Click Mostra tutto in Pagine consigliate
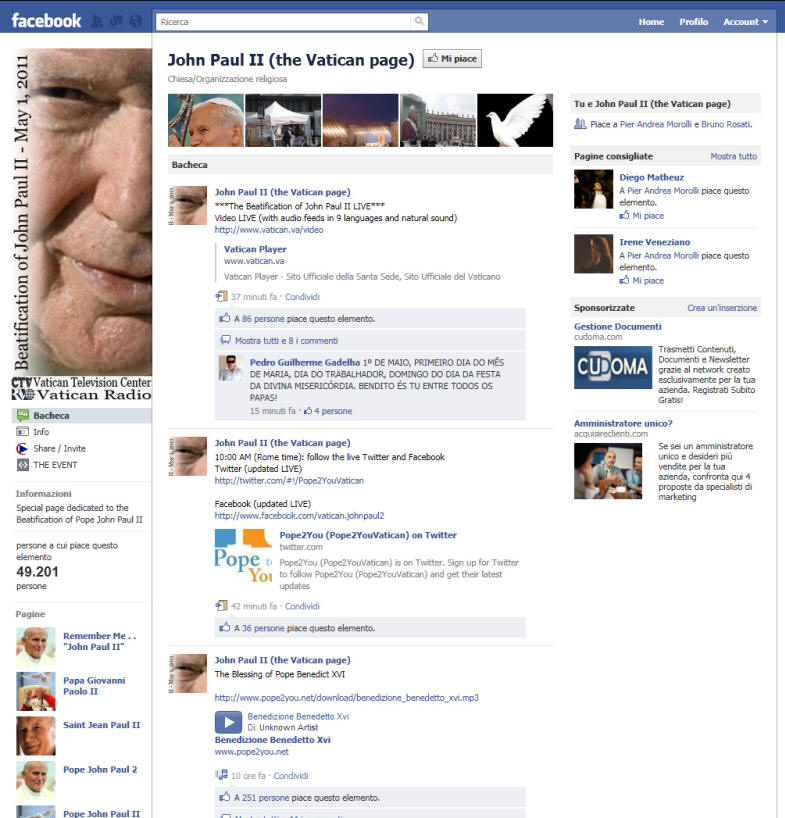785x818 pixels. (x=733, y=157)
